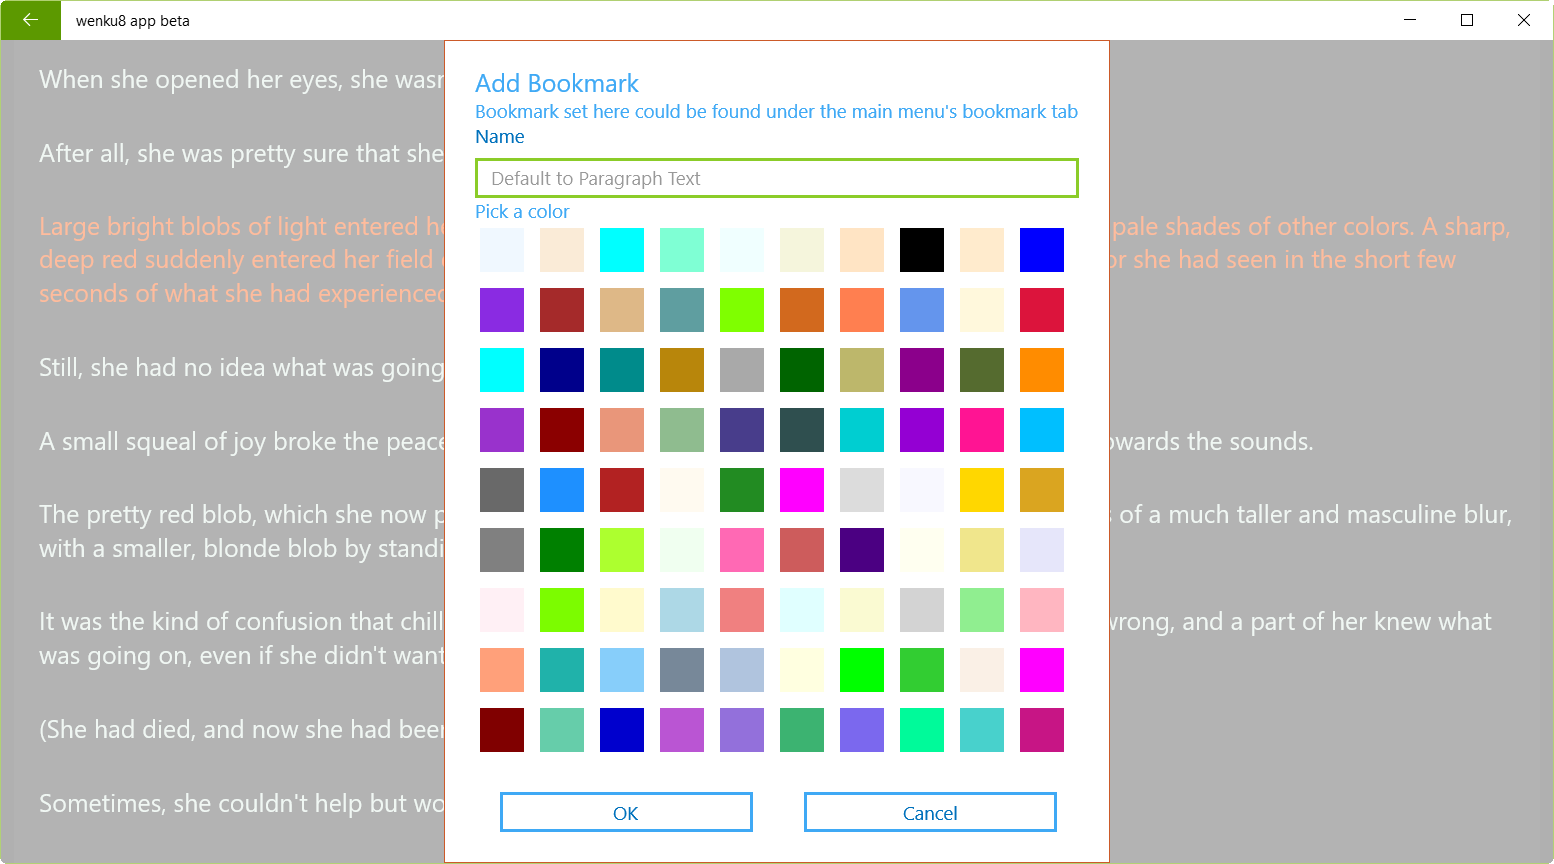Image resolution: width=1554 pixels, height=864 pixels.
Task: Cancel the Add Bookmark dialog
Action: click(x=930, y=812)
